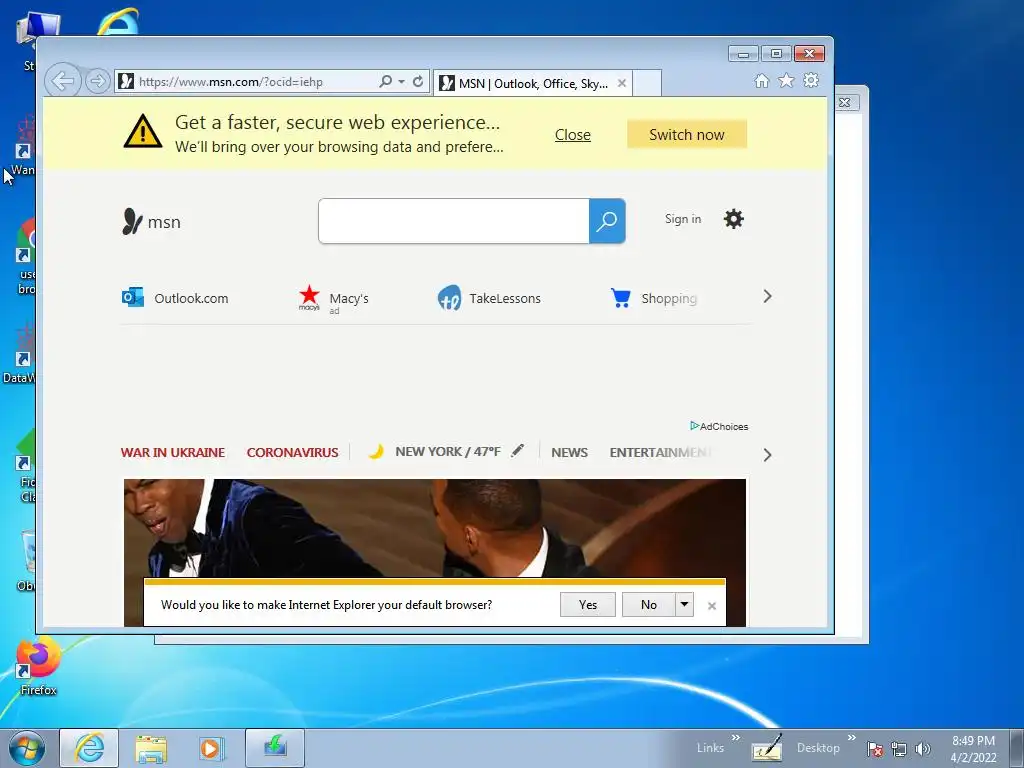The height and width of the screenshot is (768, 1024).
Task: Click the Sign in link
Action: point(683,219)
